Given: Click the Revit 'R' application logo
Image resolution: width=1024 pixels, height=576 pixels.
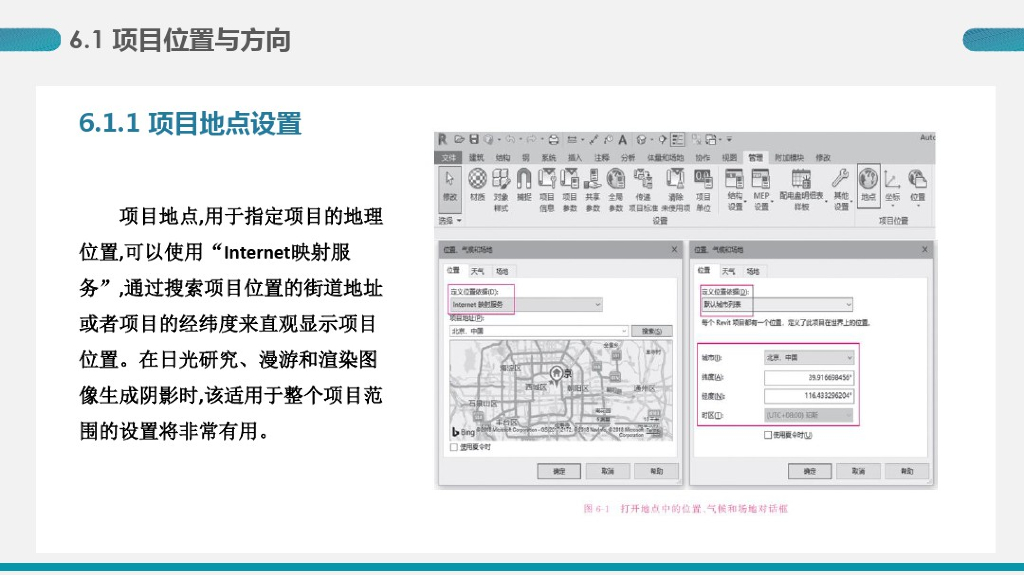Looking at the screenshot, I should [x=443, y=139].
